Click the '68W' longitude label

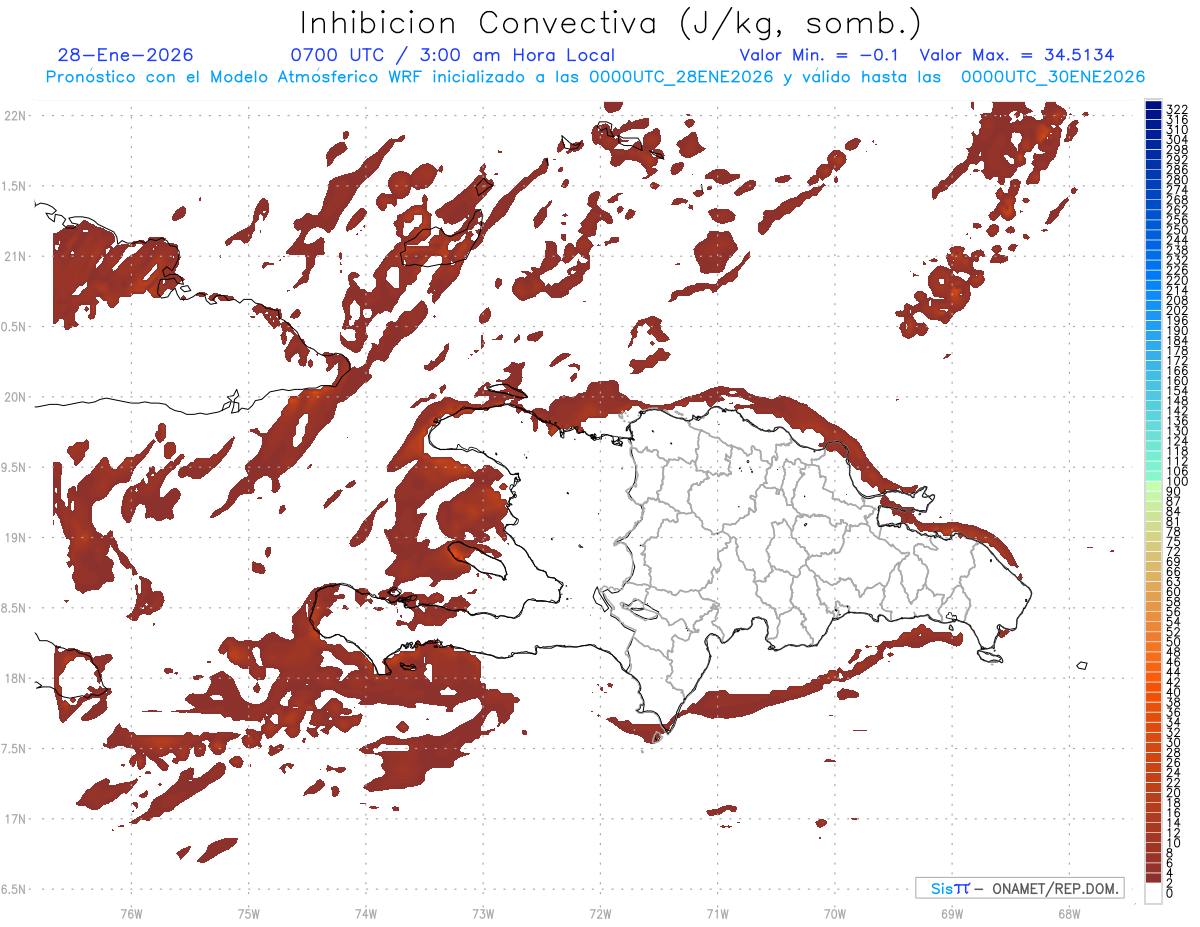pos(1068,913)
